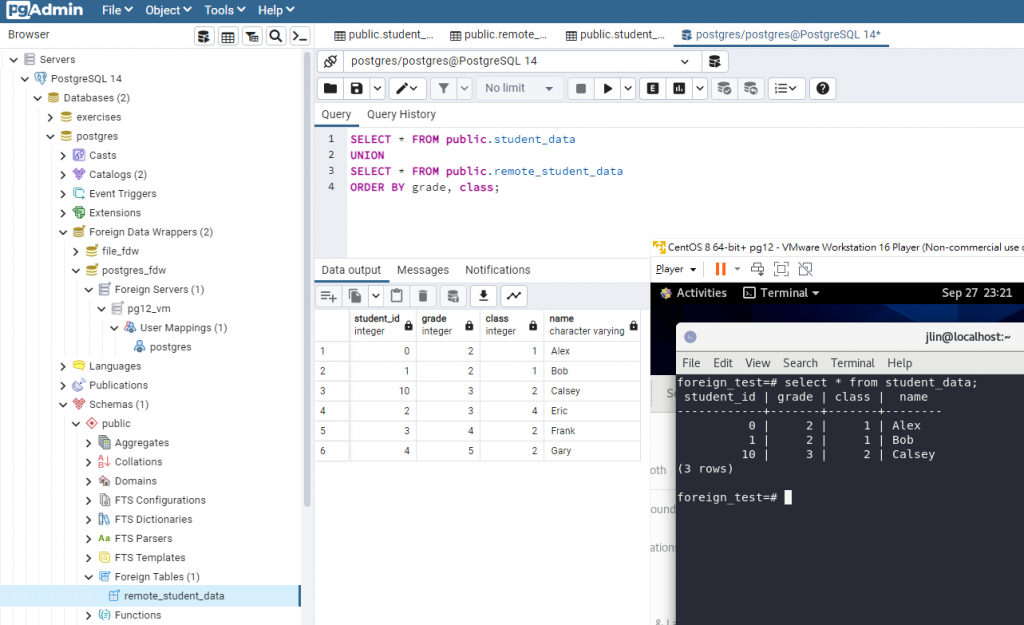Viewport: 1024px width, 625px height.
Task: Click connection status icon beside connection box
Action: (x=330, y=61)
